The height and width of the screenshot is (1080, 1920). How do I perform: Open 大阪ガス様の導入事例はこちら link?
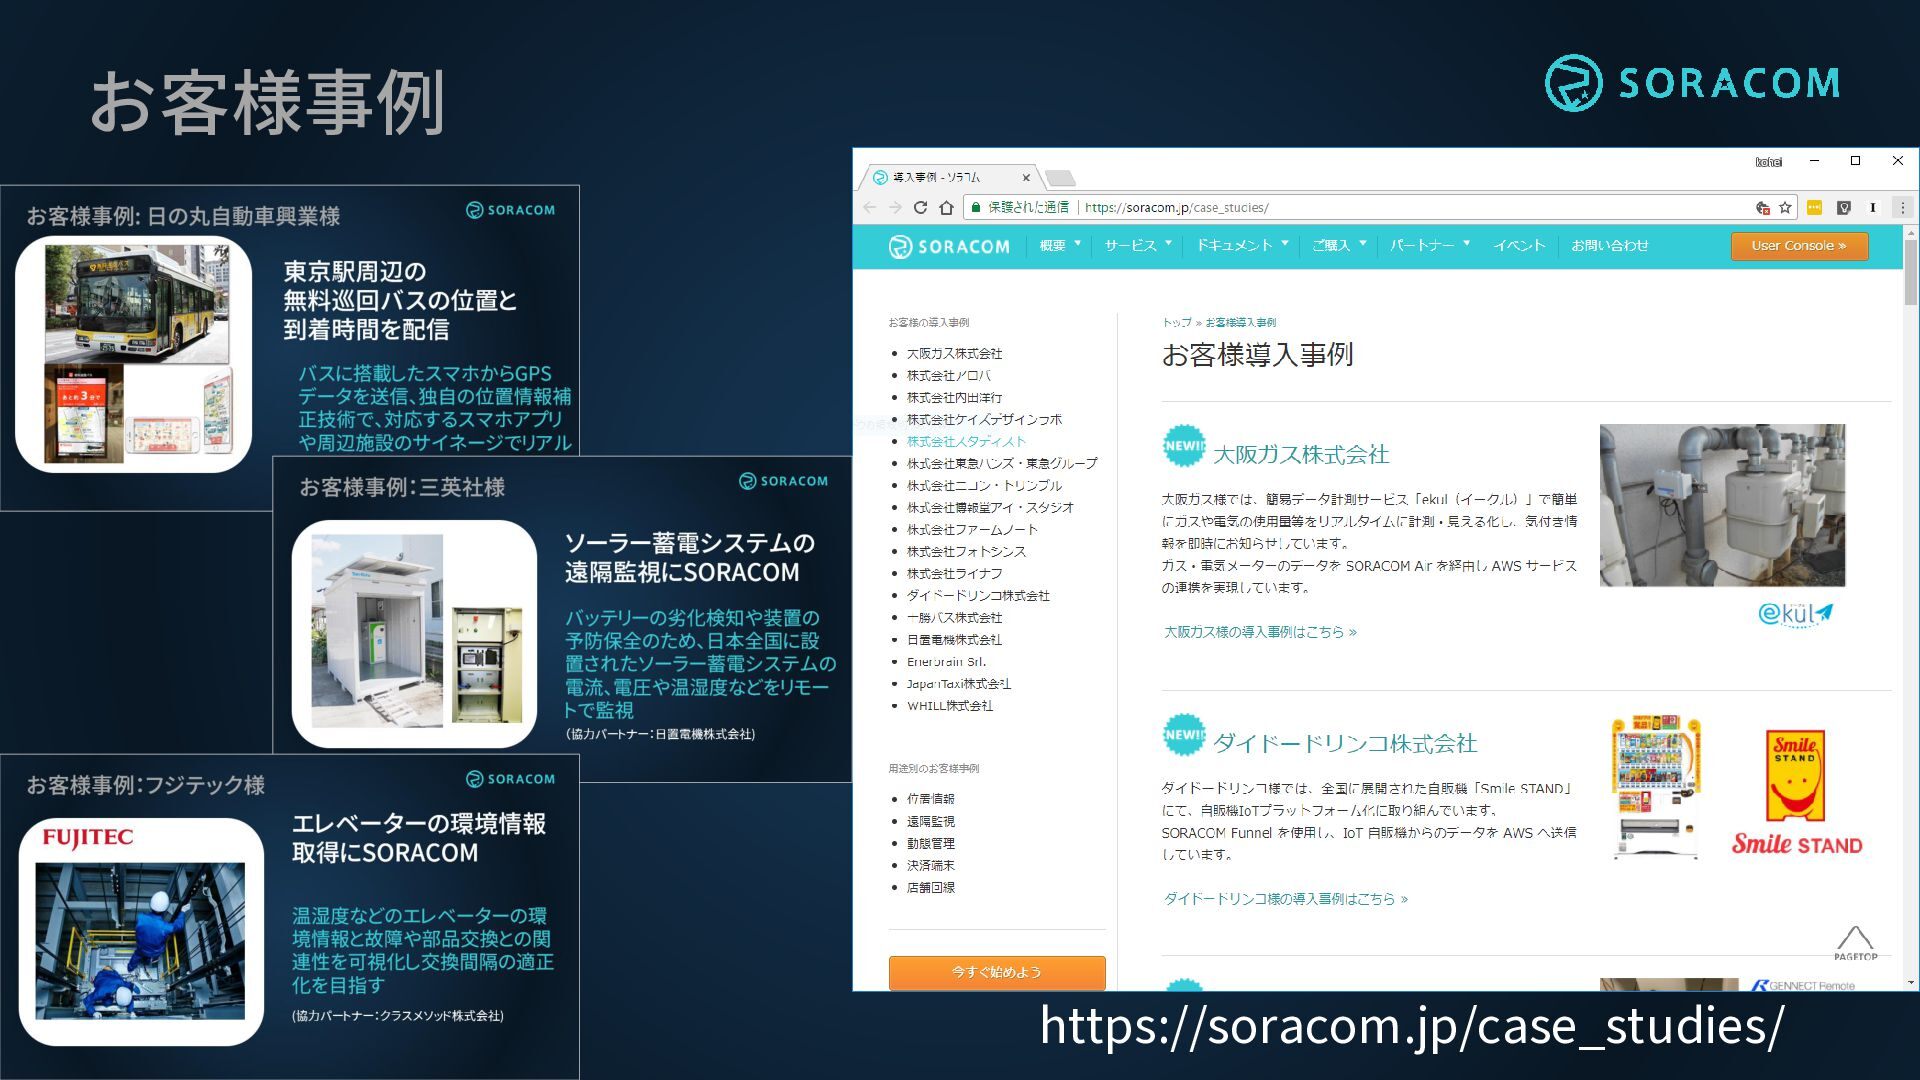[x=1260, y=632]
